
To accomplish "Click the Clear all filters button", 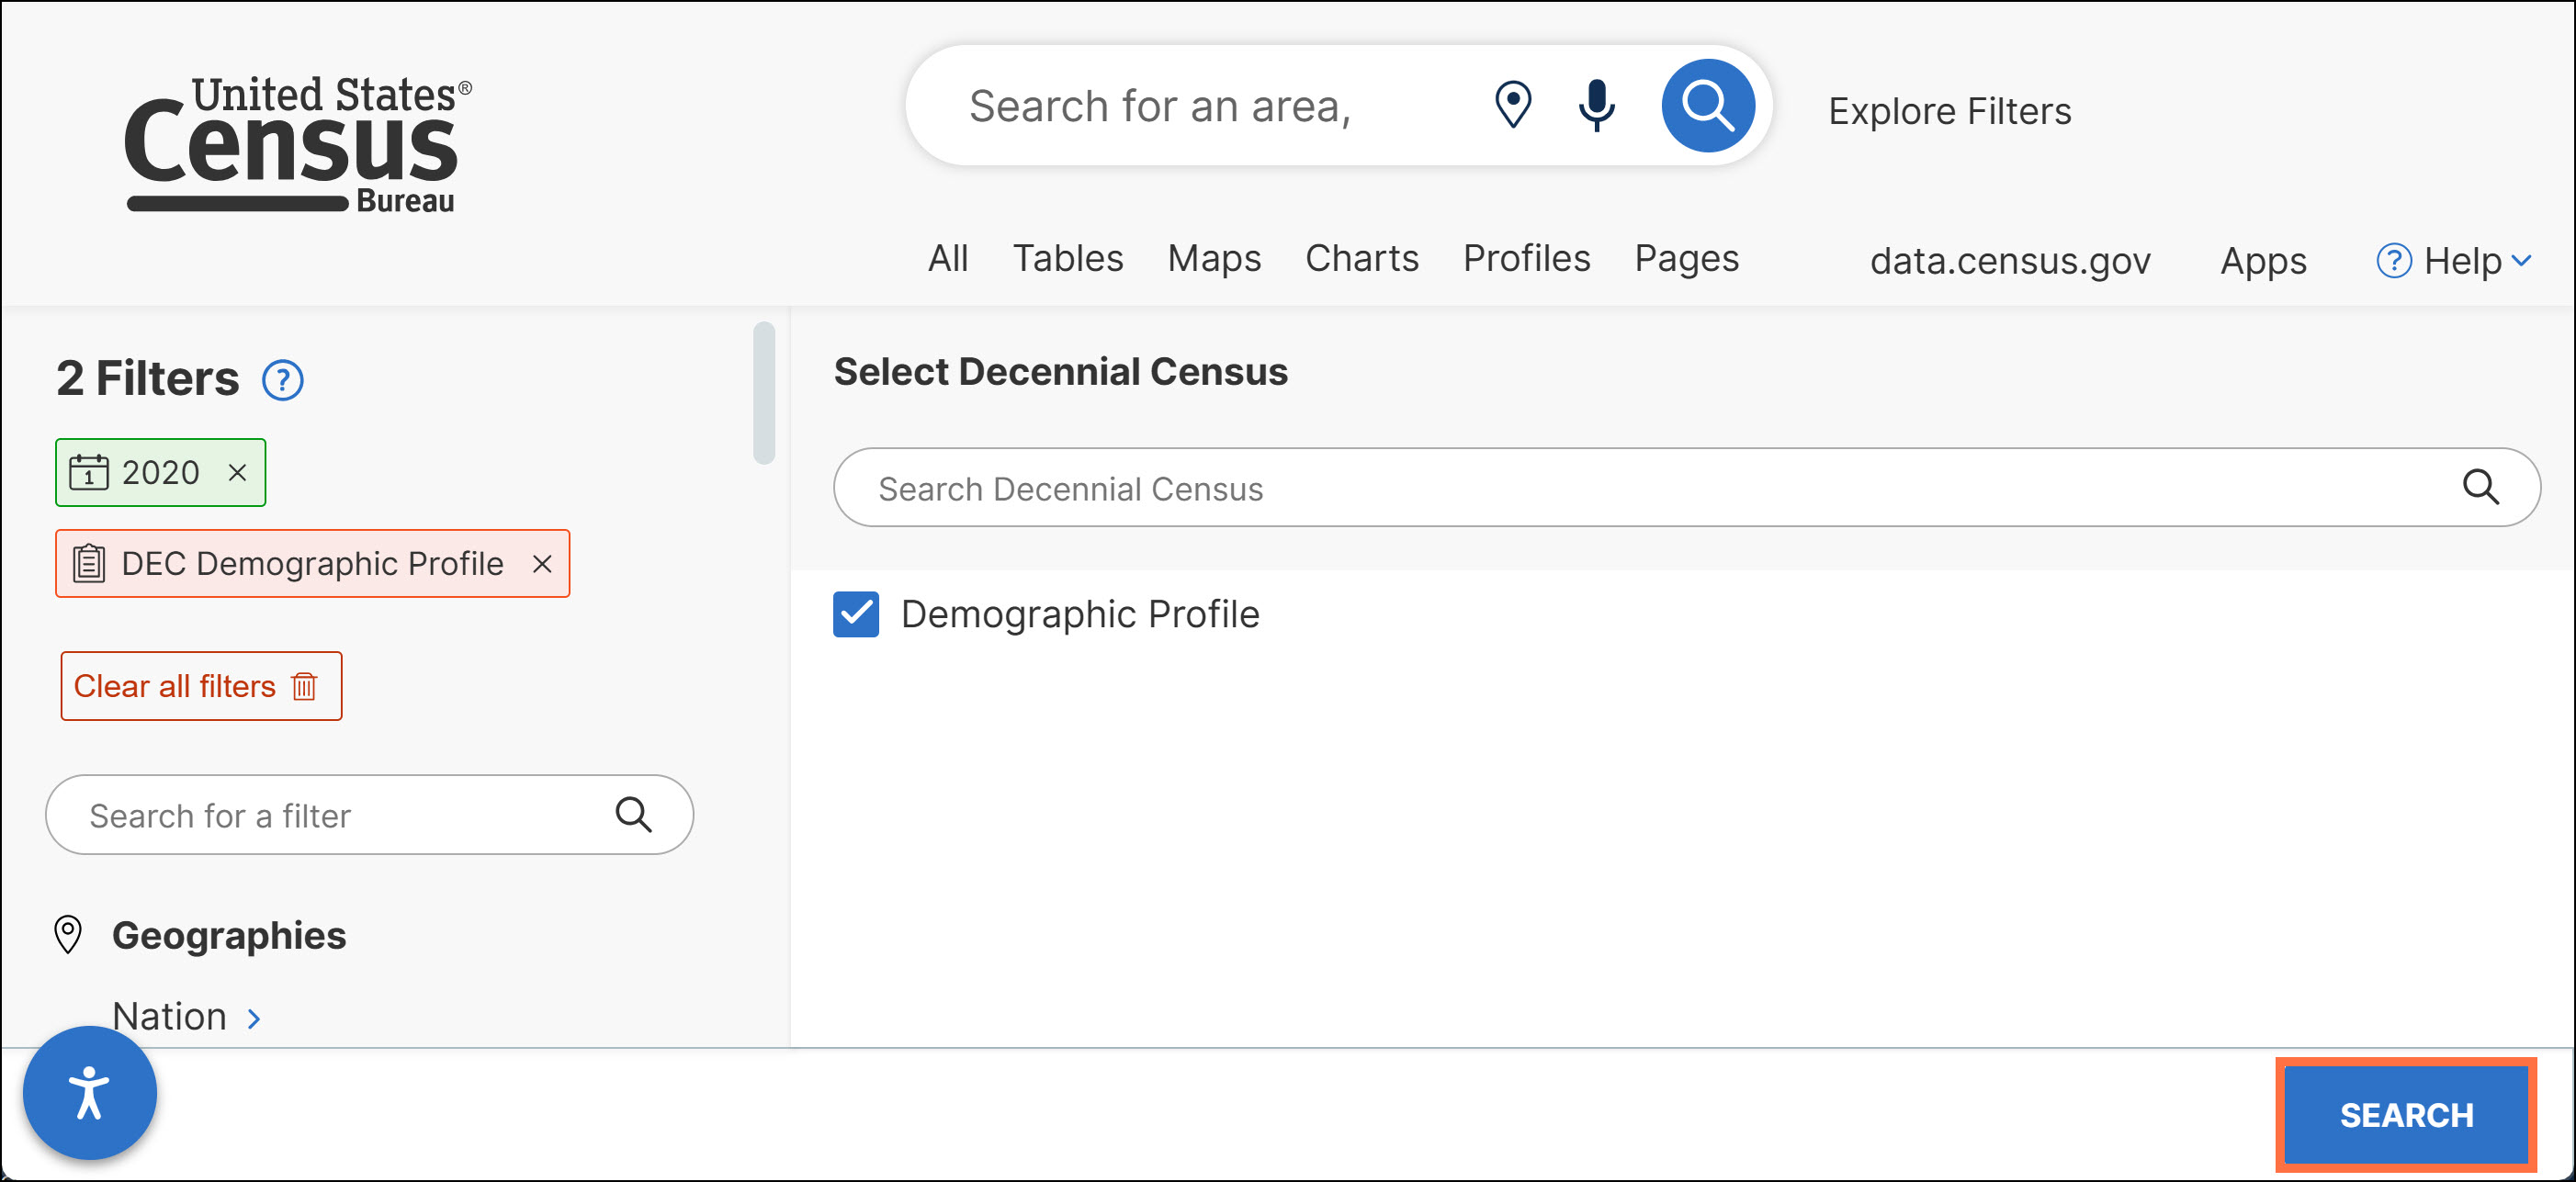I will 200,686.
